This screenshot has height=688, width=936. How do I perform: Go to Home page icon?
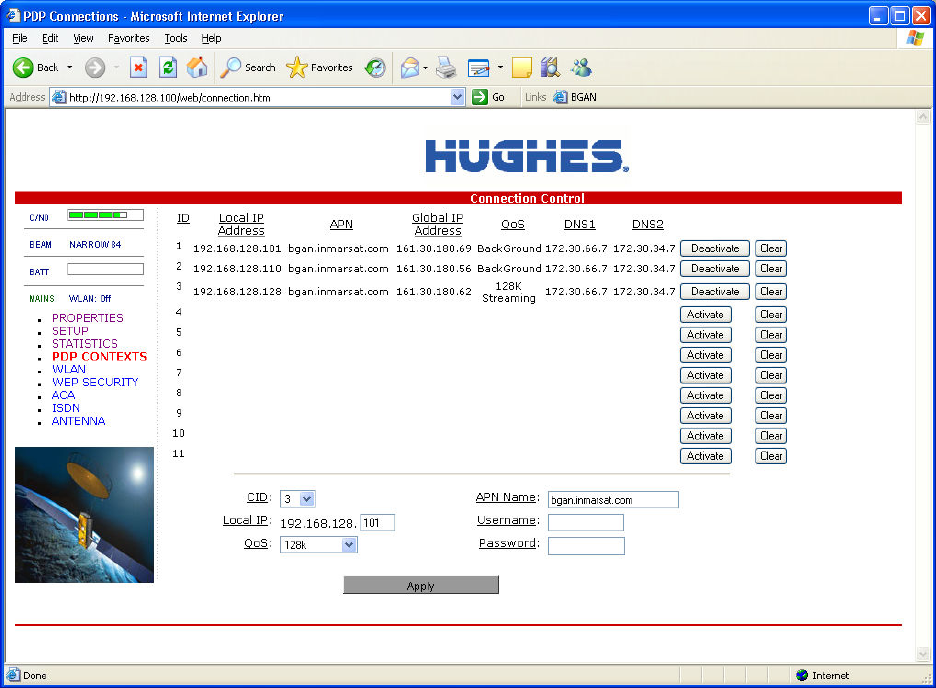pyautogui.click(x=197, y=67)
